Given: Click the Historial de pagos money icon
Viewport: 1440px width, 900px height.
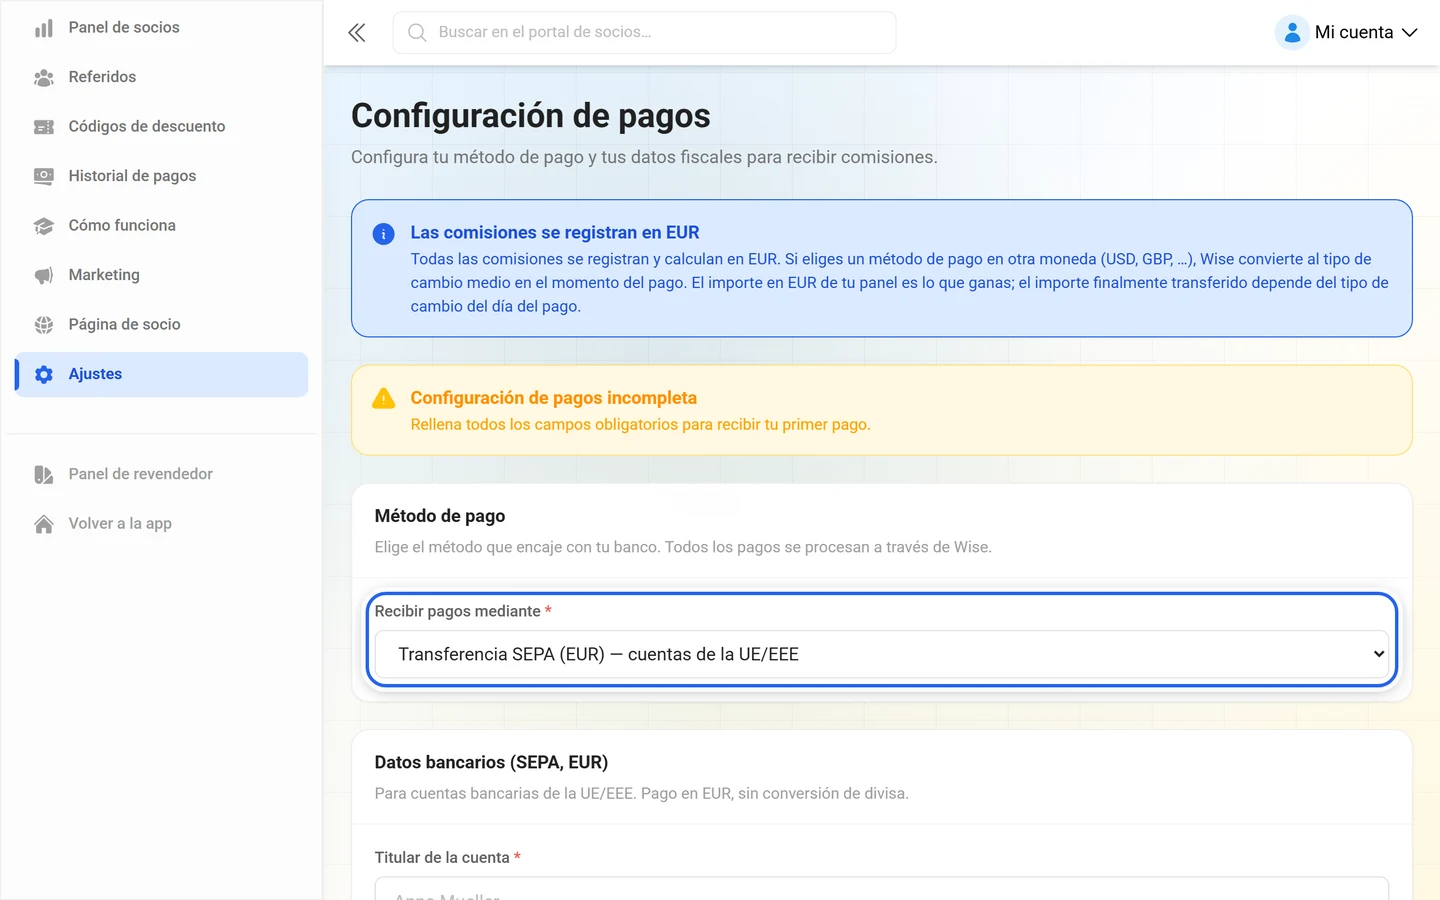Looking at the screenshot, I should pos(44,176).
